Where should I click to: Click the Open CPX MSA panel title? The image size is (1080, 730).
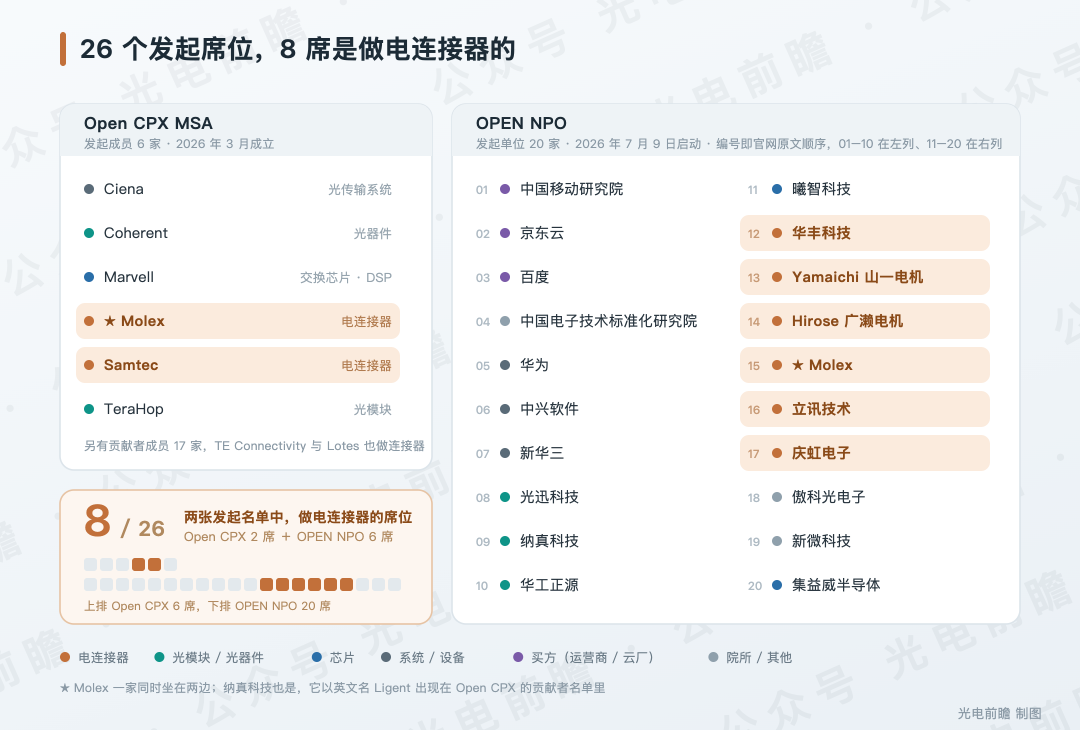[x=148, y=123]
